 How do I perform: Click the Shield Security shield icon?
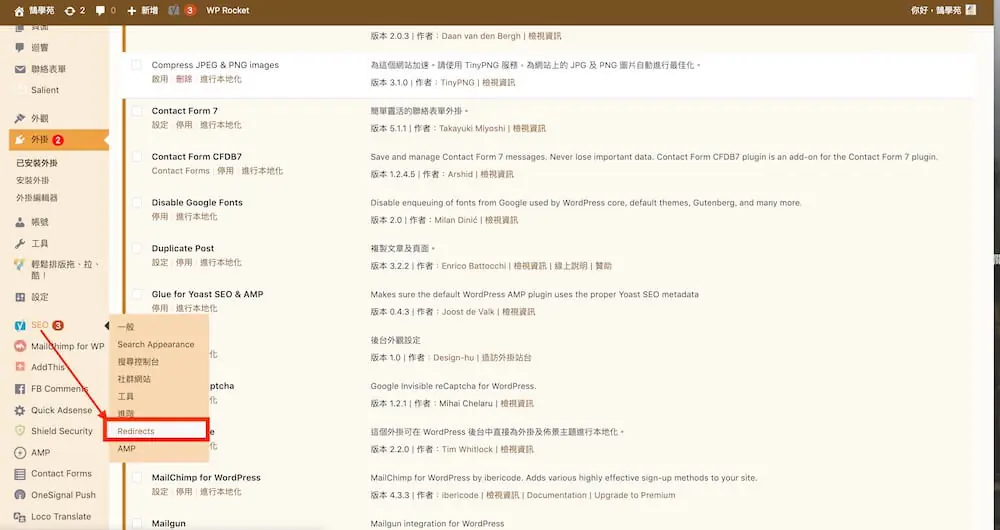(x=20, y=431)
